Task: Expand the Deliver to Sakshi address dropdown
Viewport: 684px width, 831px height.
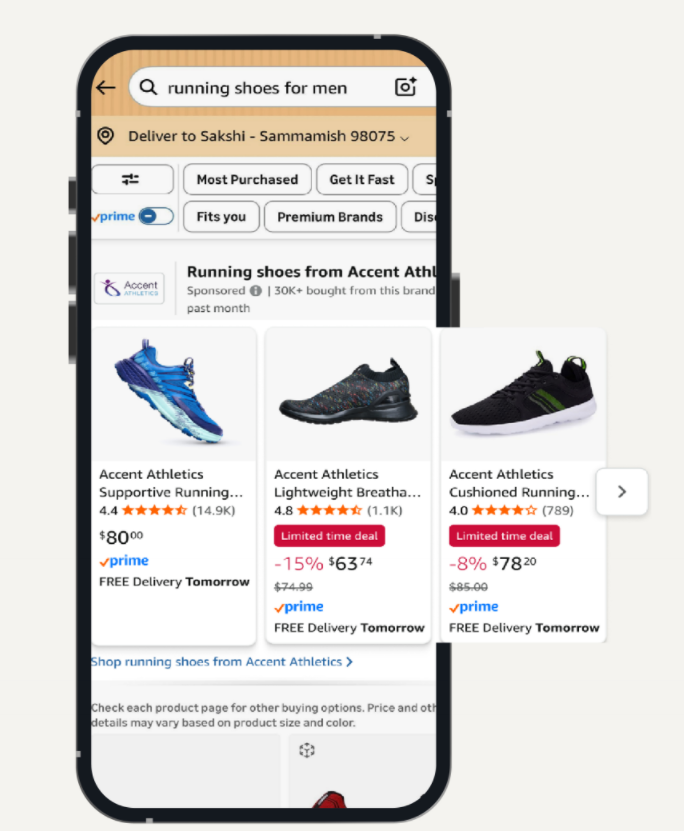Action: point(404,137)
